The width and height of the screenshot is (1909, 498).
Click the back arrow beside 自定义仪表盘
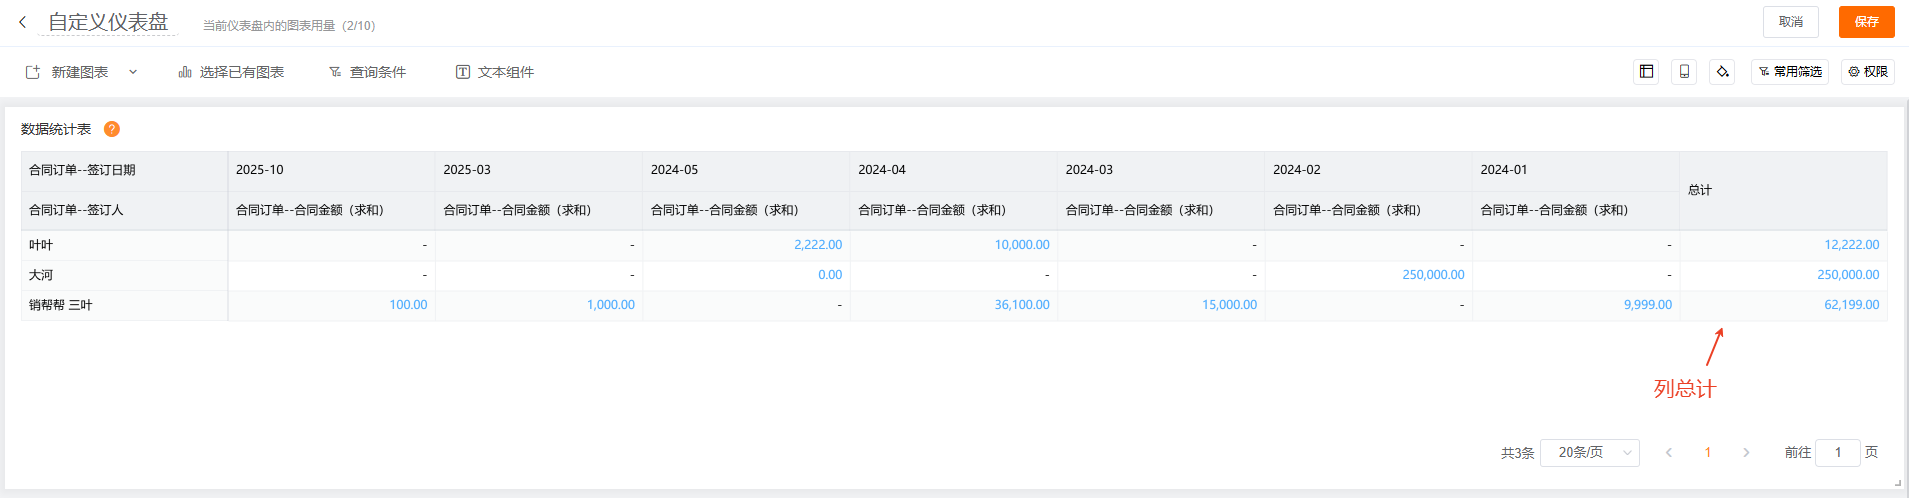tap(22, 22)
